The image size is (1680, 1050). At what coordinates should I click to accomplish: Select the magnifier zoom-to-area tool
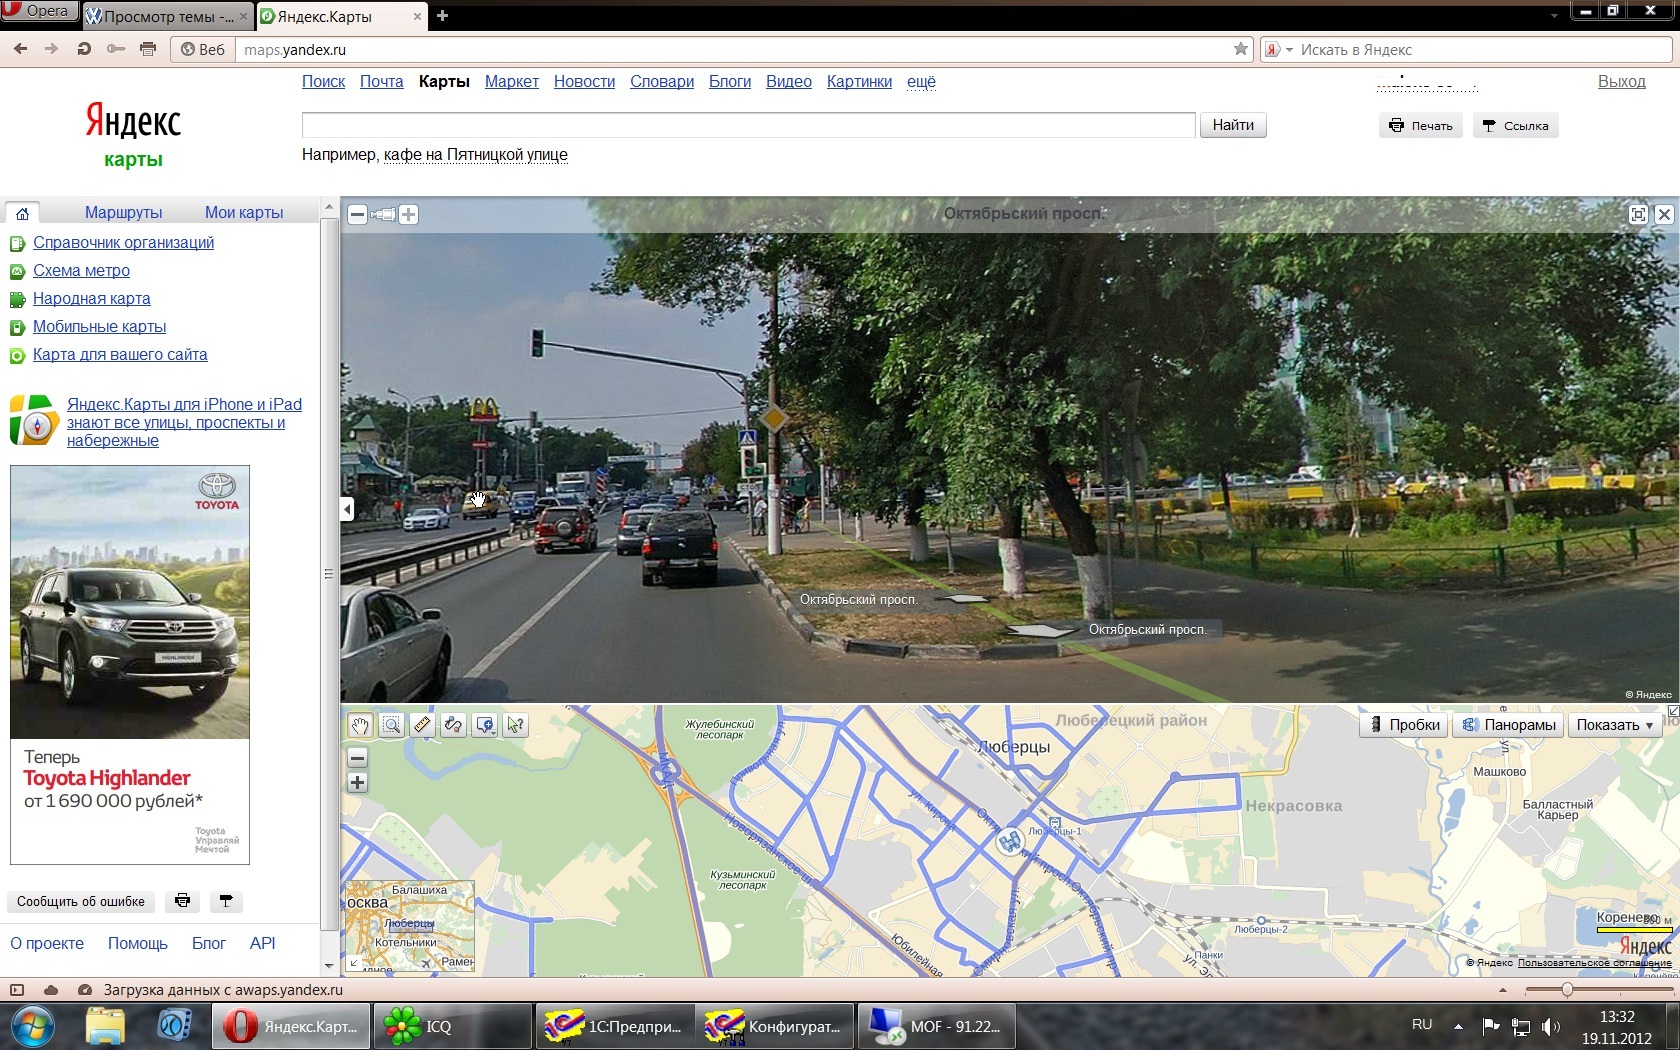click(391, 725)
